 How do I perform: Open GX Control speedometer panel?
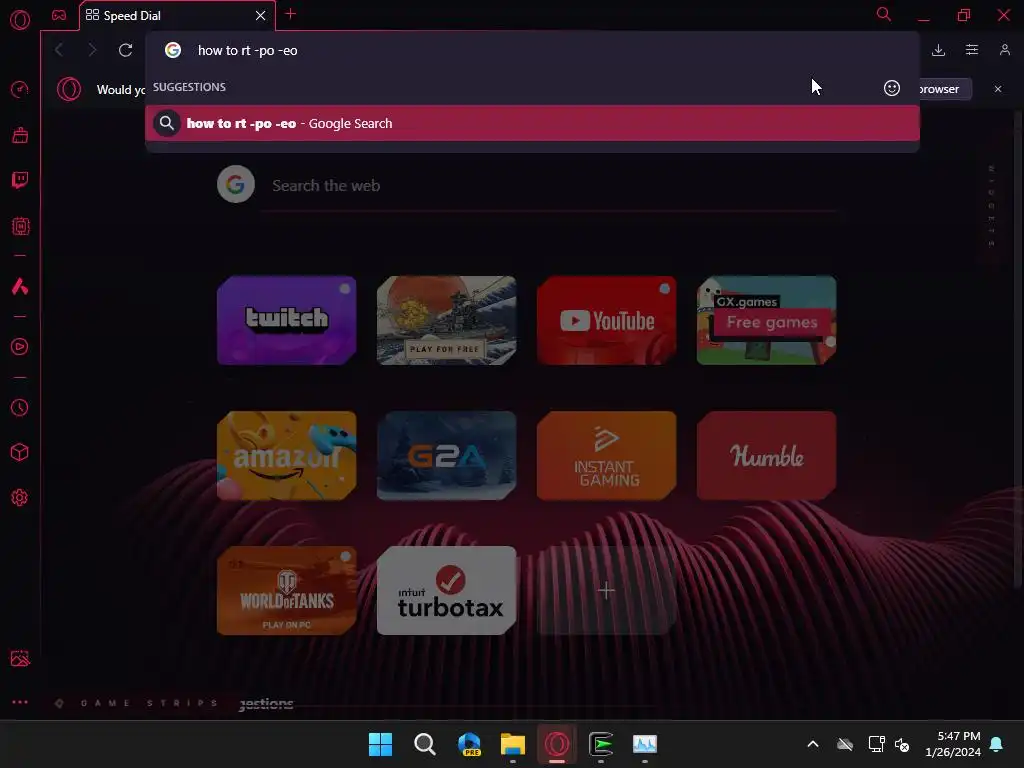tap(20, 89)
